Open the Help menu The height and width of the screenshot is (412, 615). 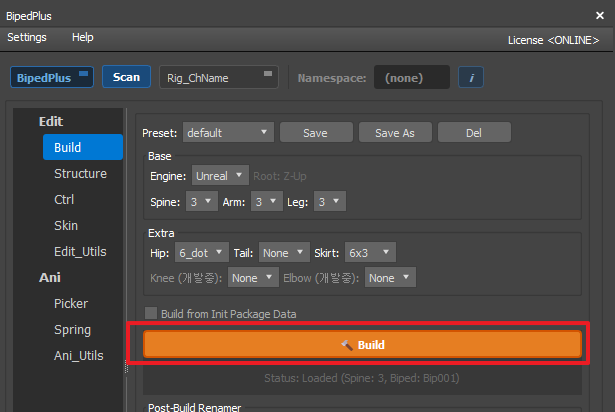click(83, 37)
